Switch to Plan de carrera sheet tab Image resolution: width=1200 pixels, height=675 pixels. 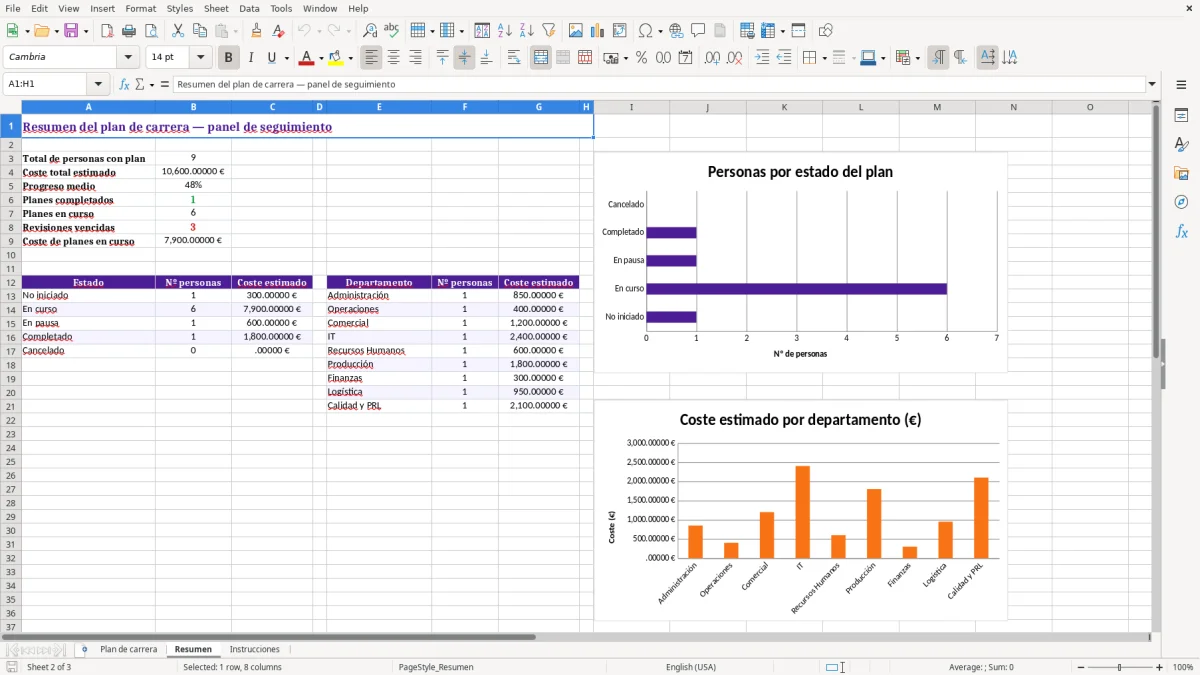tap(128, 649)
